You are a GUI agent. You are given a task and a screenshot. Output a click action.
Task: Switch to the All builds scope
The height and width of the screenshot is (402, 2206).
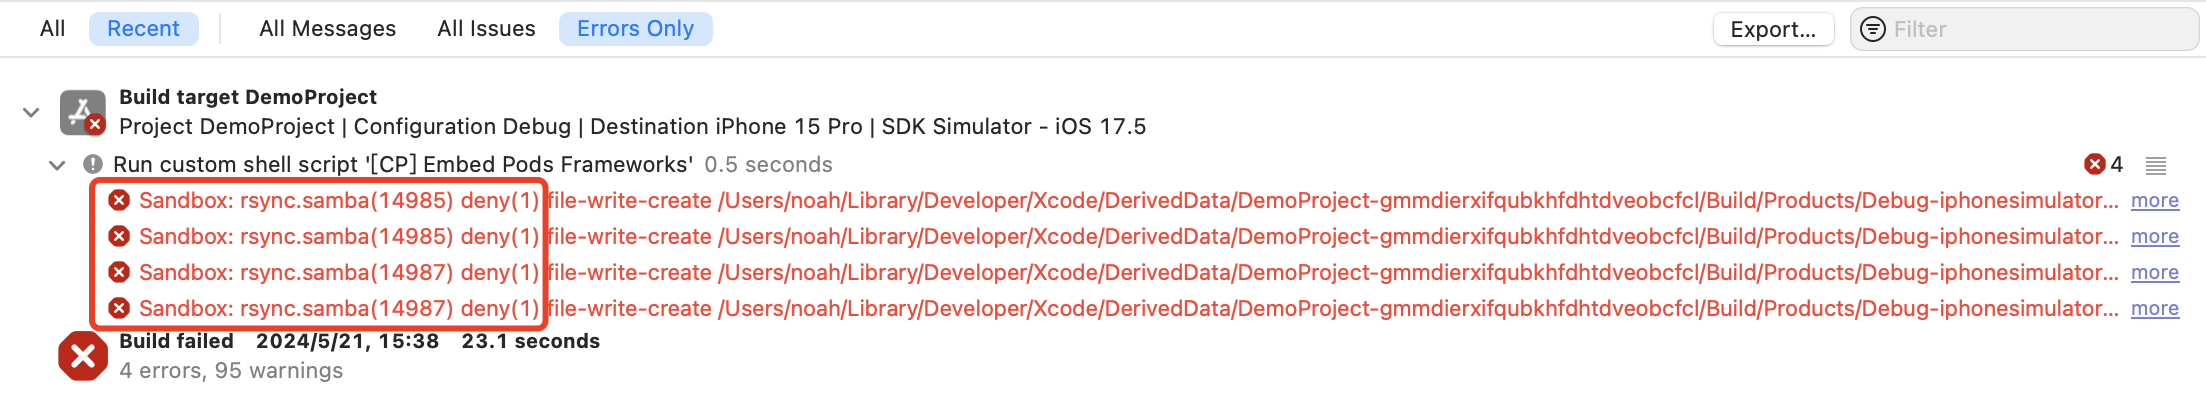pyautogui.click(x=53, y=29)
